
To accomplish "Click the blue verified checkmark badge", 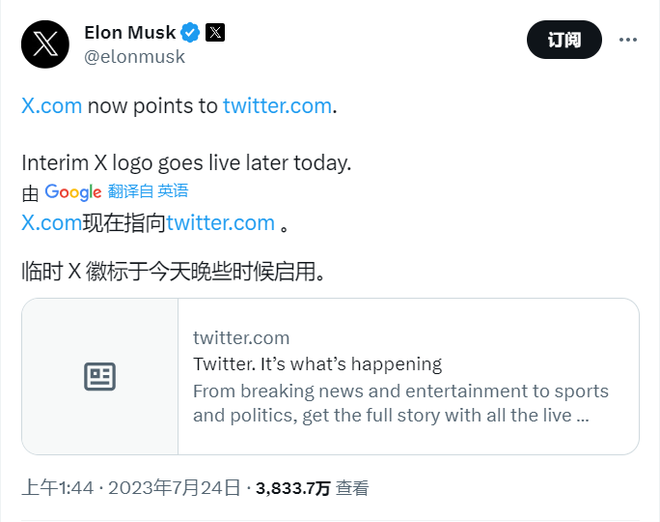I will coord(190,33).
